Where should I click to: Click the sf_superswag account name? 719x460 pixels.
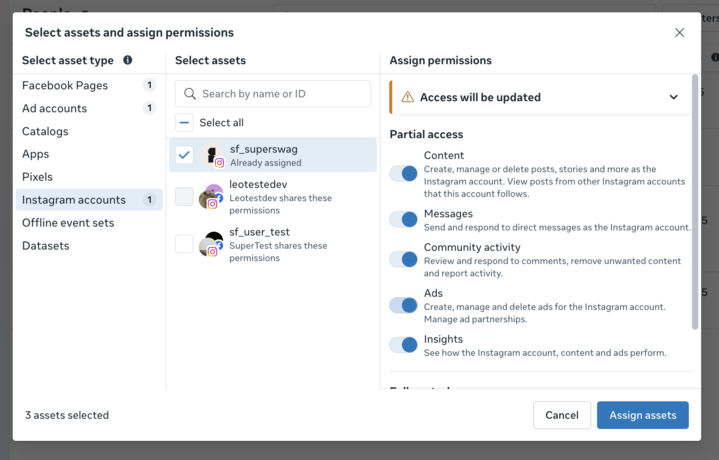(264, 149)
